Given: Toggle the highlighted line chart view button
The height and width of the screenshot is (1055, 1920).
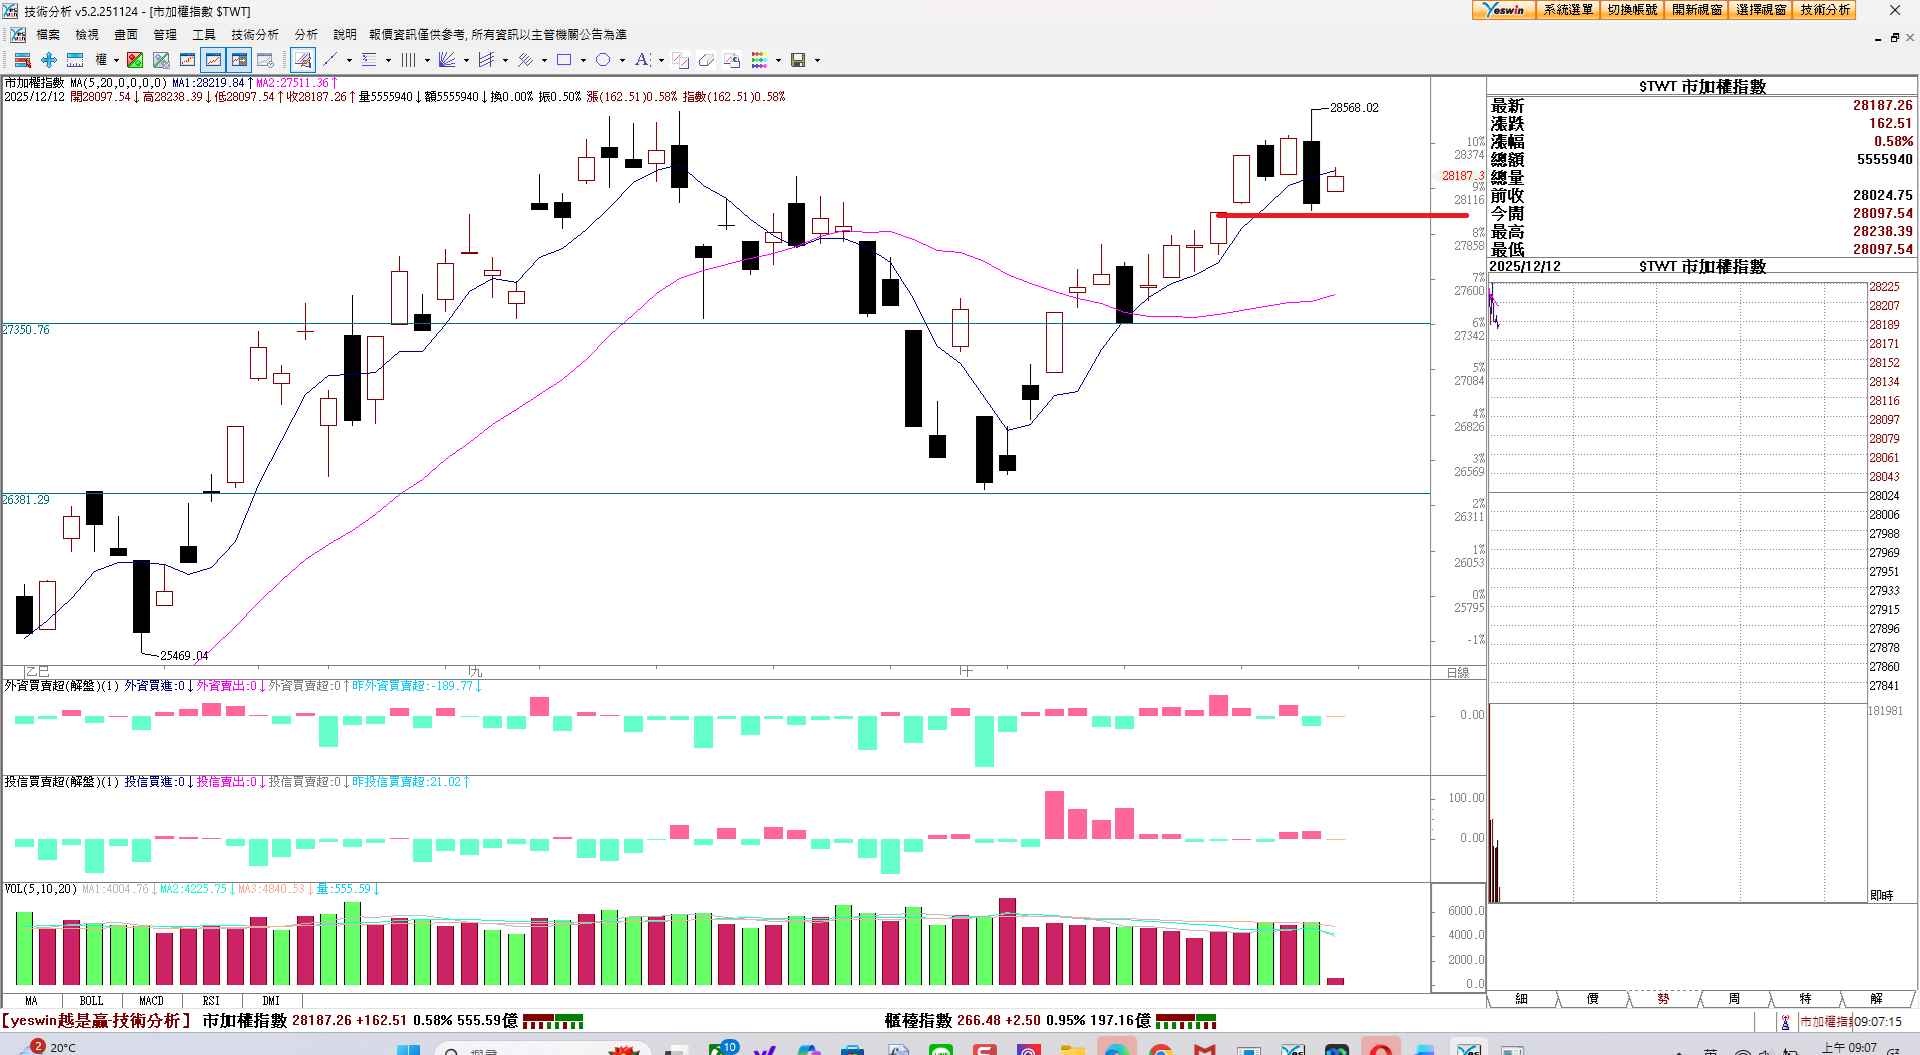Looking at the screenshot, I should tap(213, 60).
